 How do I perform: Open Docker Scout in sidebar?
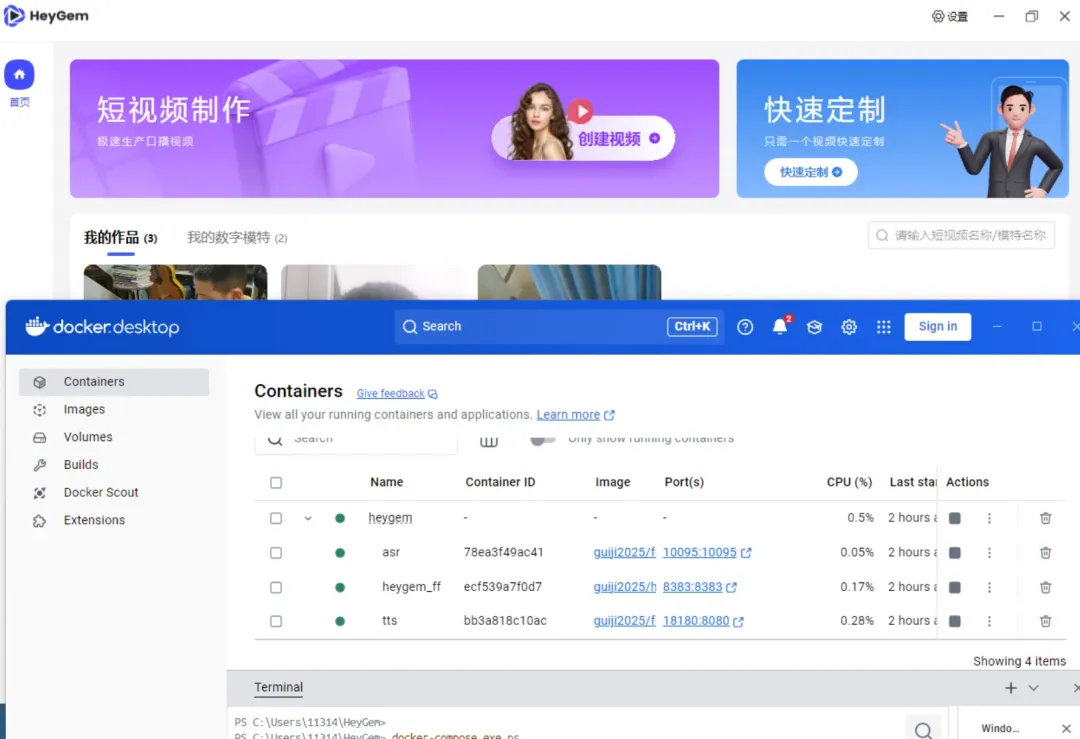(114, 492)
